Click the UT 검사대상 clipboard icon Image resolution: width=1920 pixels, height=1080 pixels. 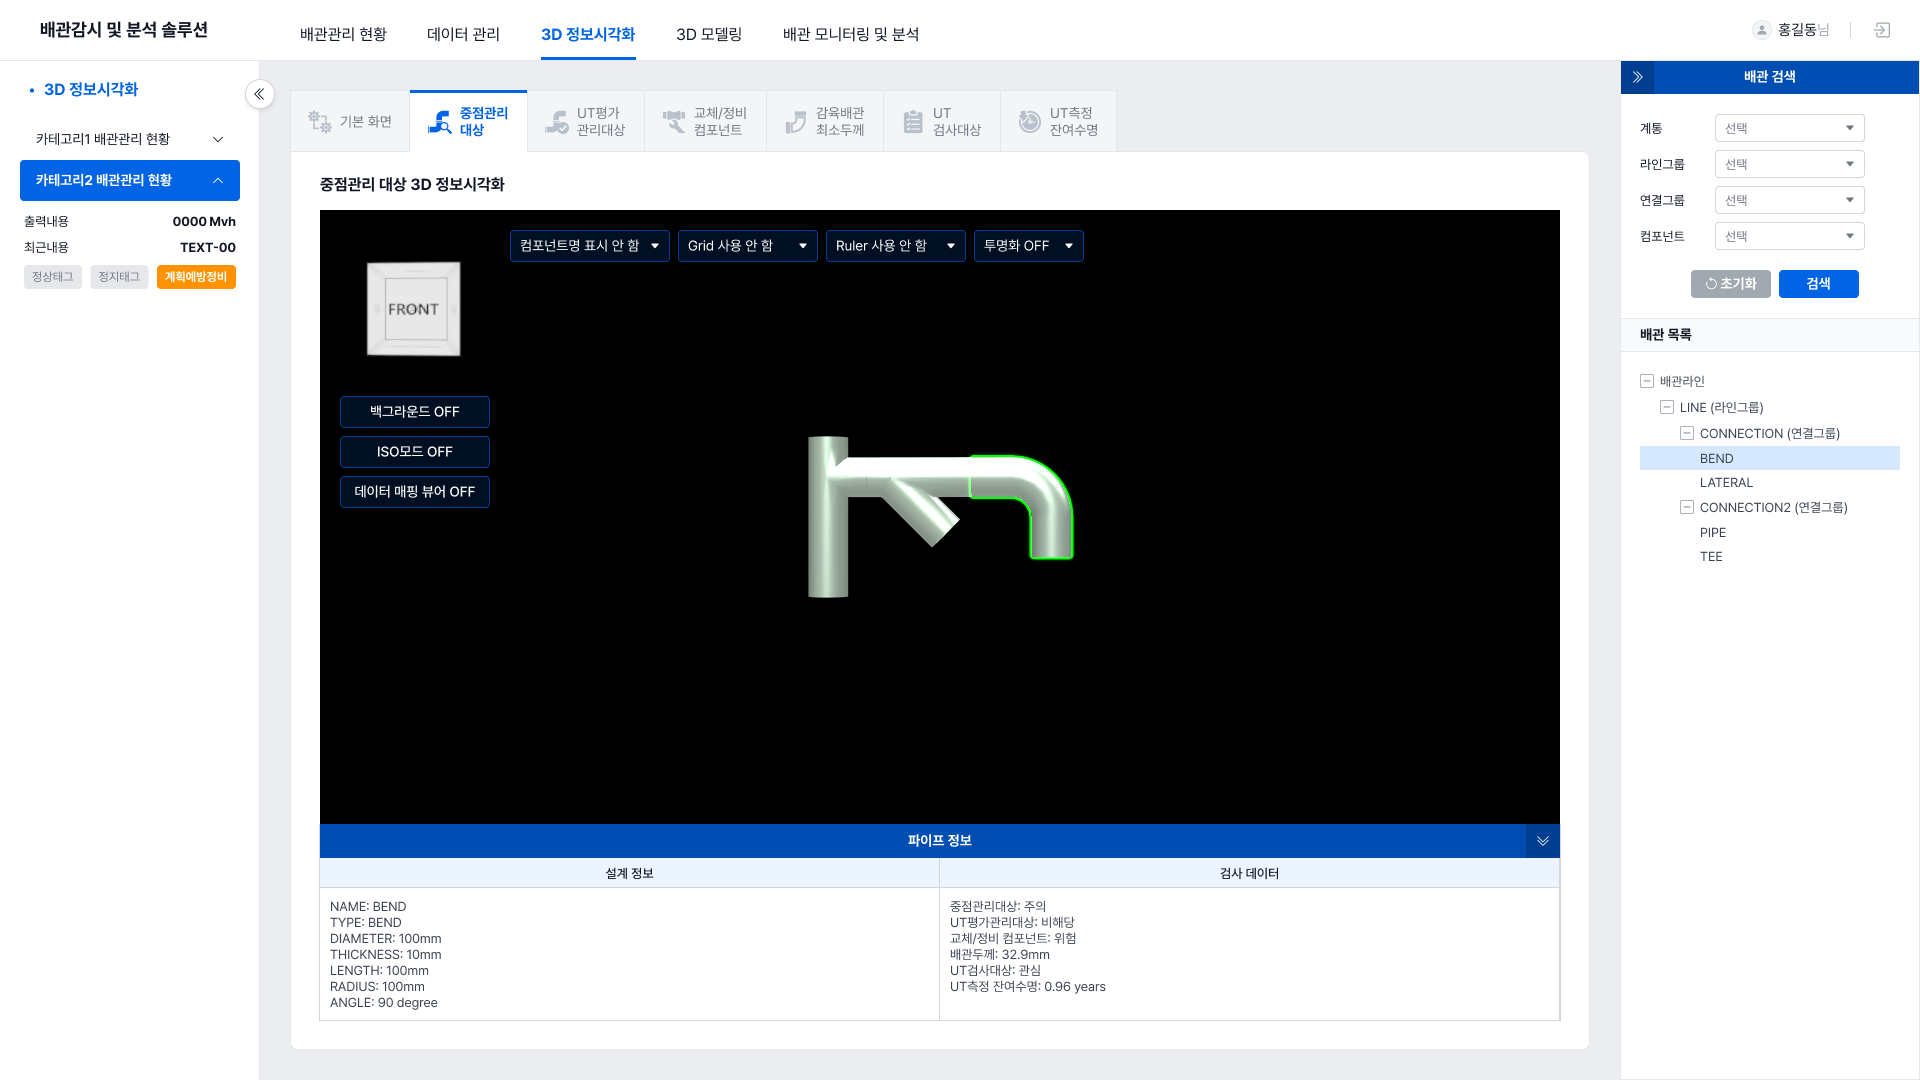912,122
